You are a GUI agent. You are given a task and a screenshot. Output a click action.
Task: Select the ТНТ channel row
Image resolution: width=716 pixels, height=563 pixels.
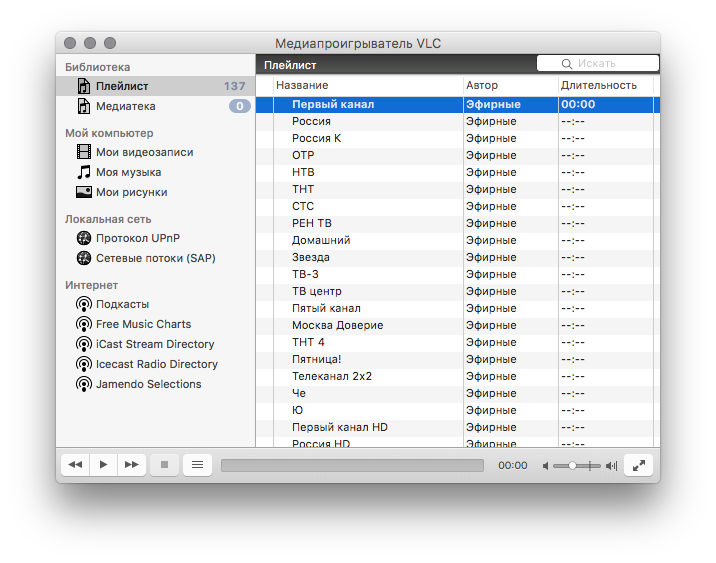[458, 189]
